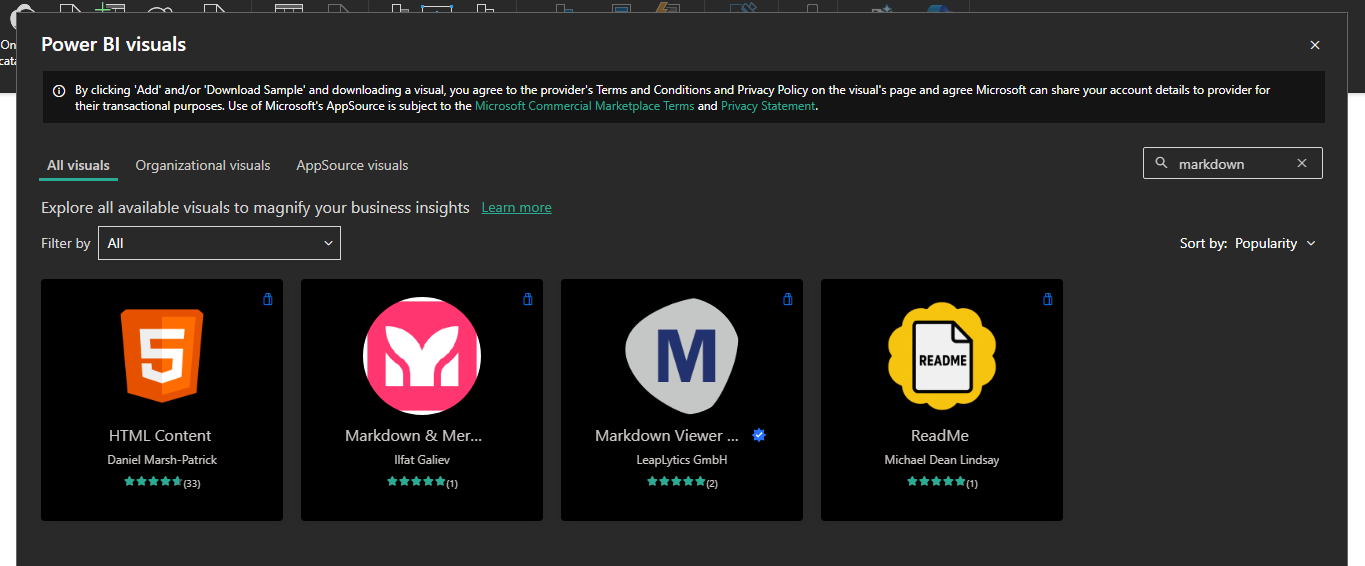Click publisher name LeapLytics GmbH
The image size is (1365, 566).
[682, 460]
